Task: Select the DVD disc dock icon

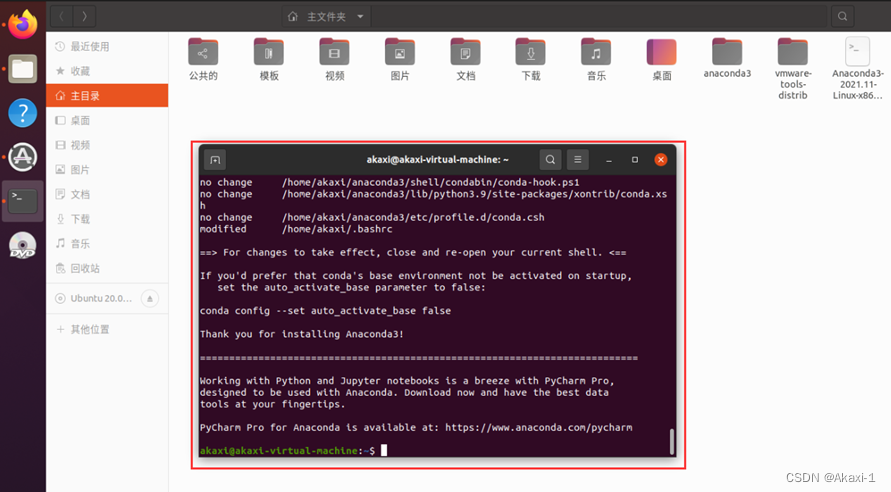Action: (23, 245)
